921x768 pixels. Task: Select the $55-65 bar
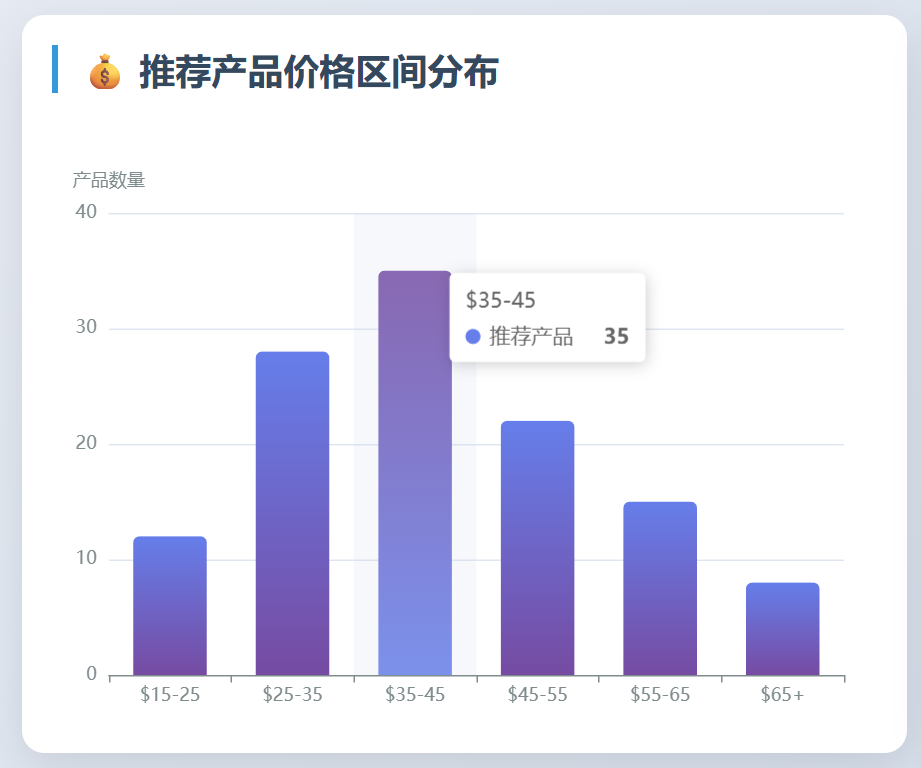pos(660,589)
